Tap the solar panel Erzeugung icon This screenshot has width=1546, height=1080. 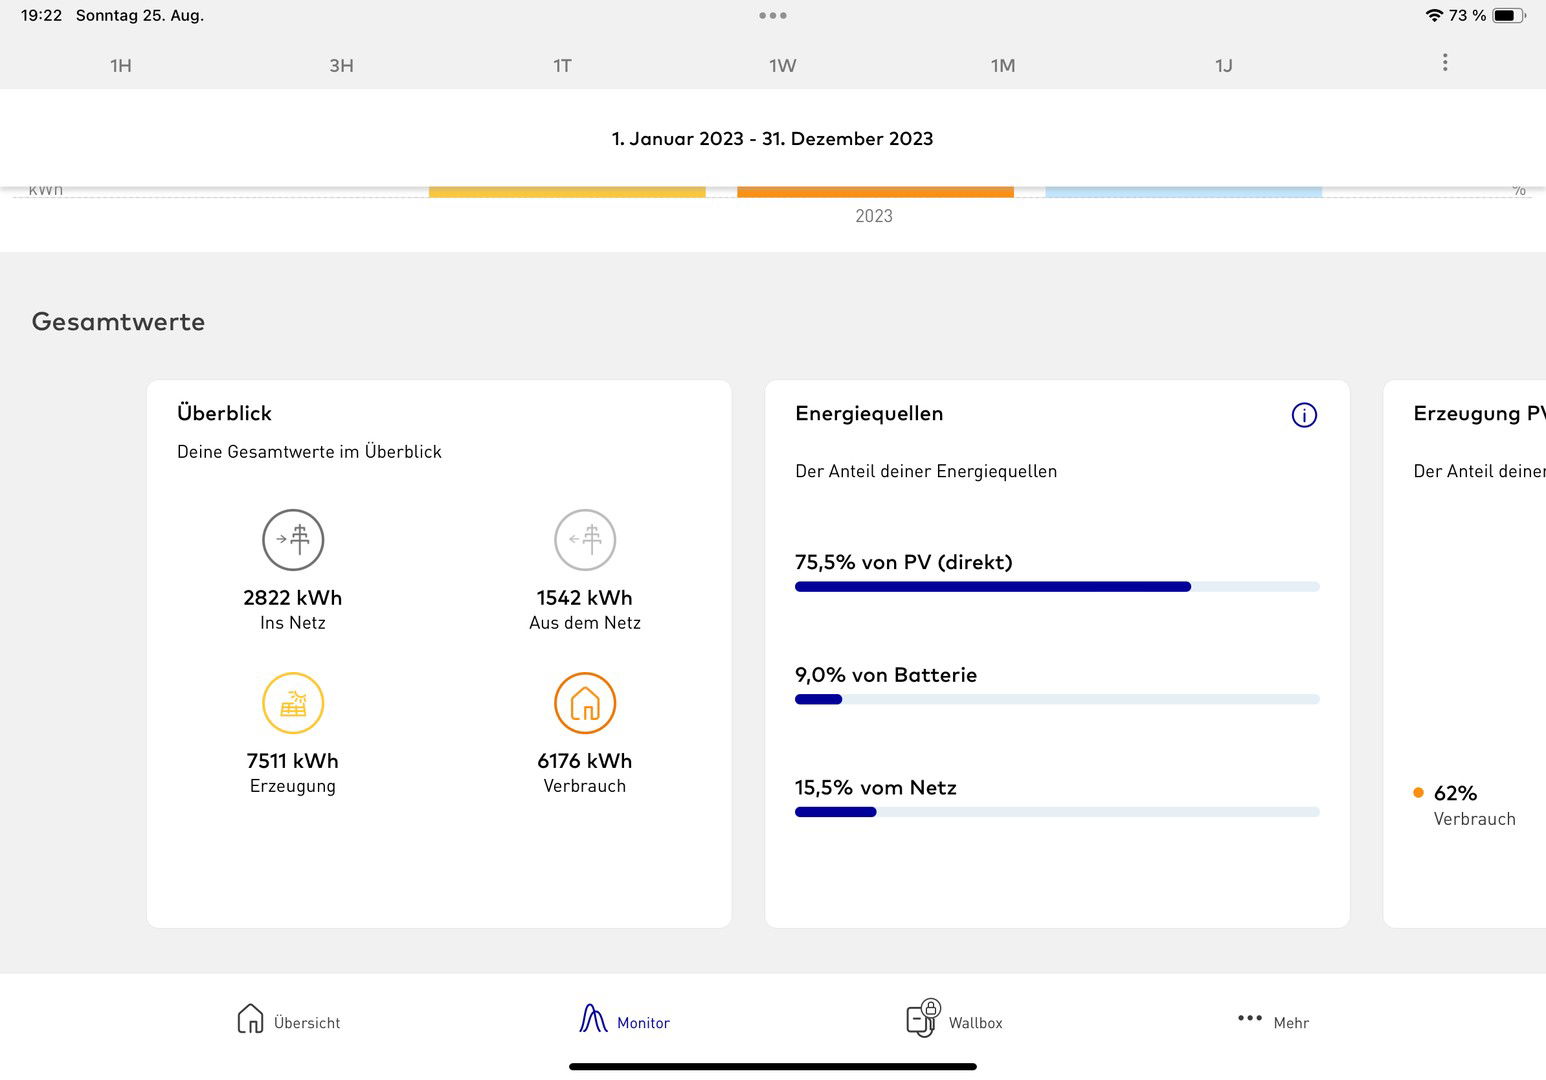293,703
